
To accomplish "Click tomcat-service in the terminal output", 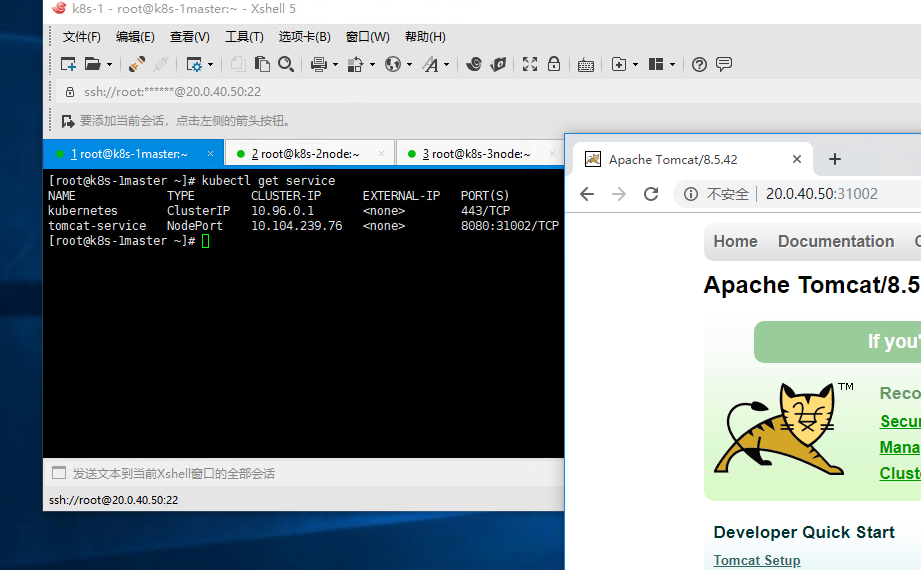I will [x=97, y=226].
